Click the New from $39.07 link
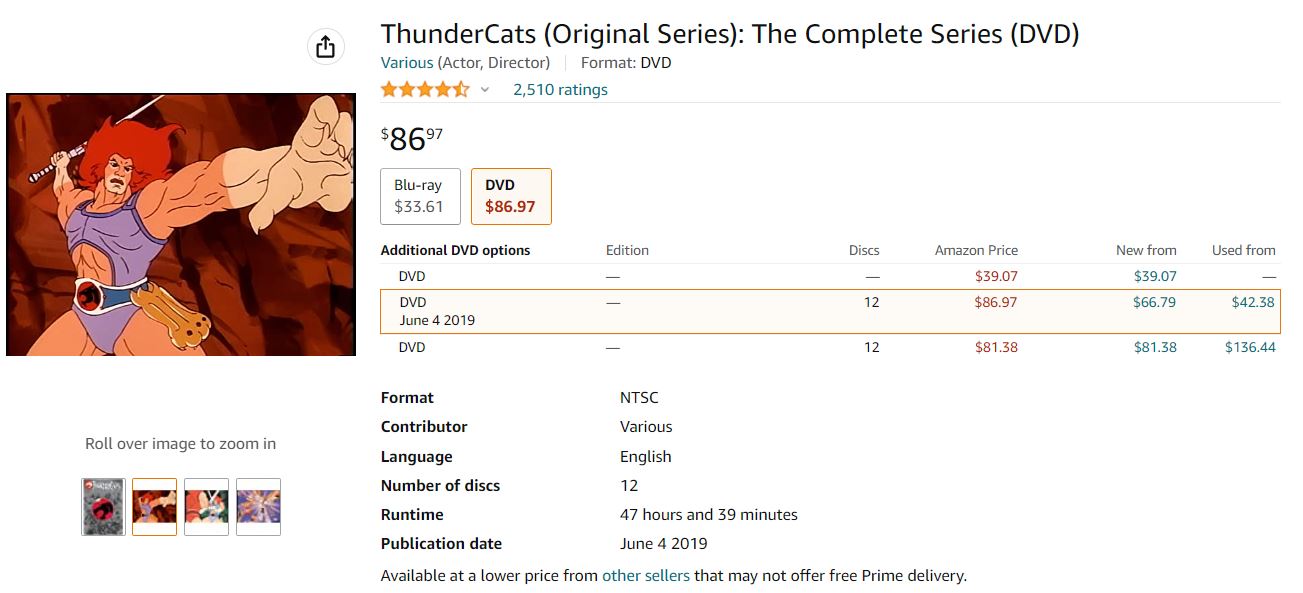 click(x=1146, y=275)
